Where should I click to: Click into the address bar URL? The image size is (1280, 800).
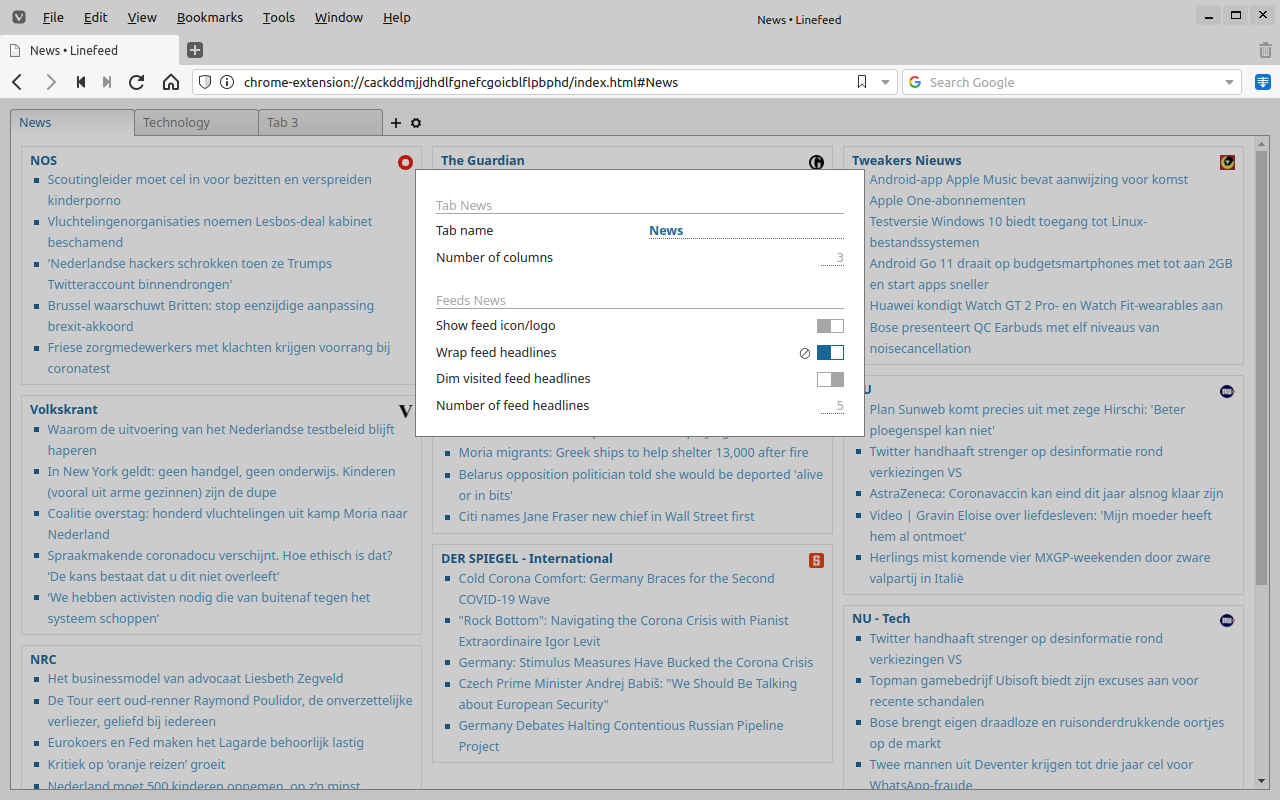click(461, 82)
